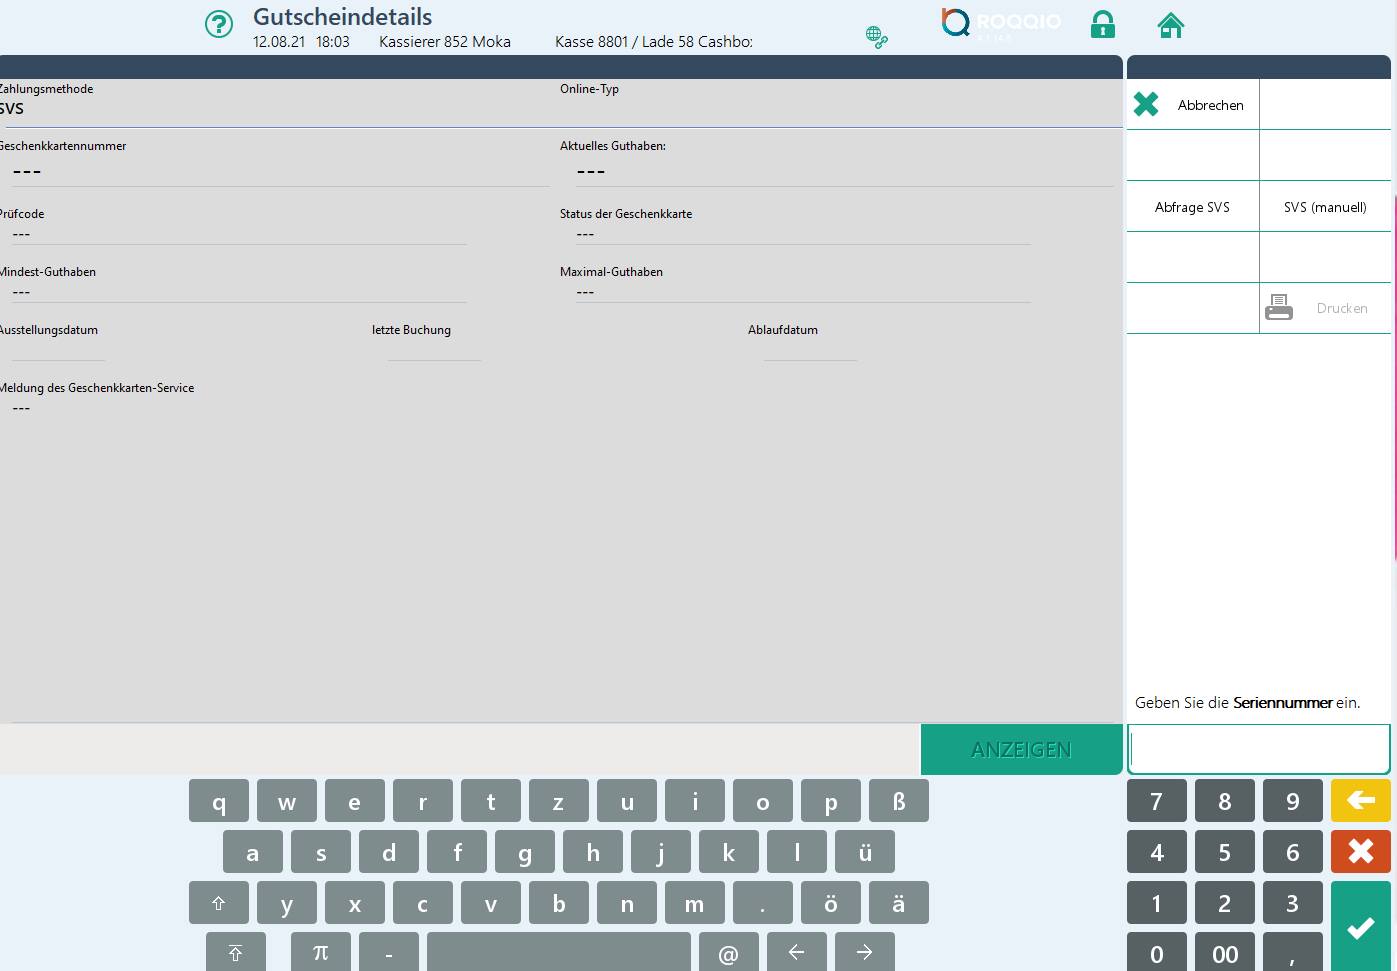Select Abfrage SVS option
Screen dimensions: 1397x971
tap(1192, 207)
